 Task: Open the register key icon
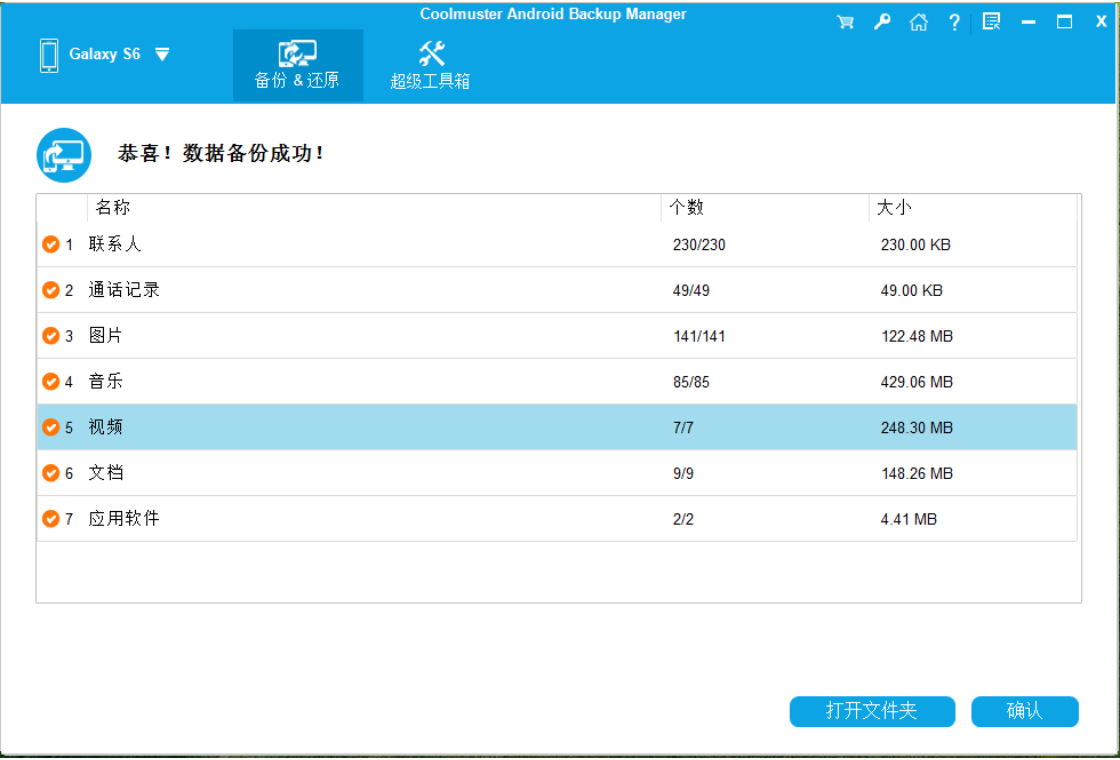882,22
